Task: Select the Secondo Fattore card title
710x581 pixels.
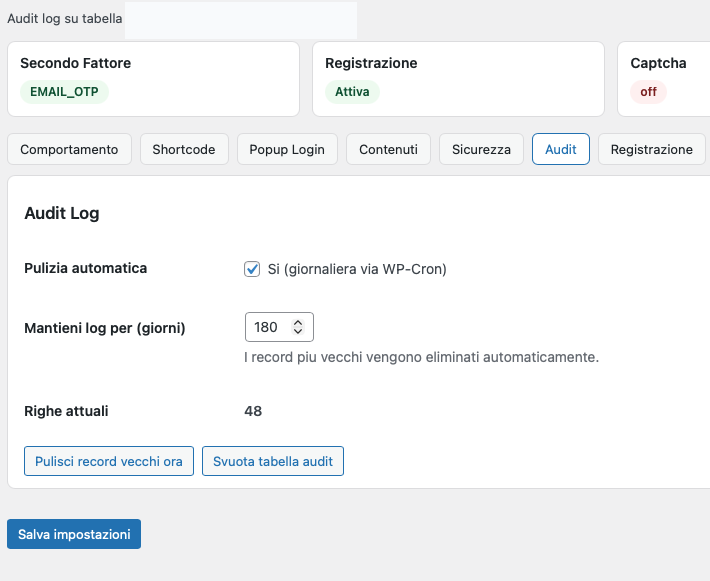Action: pos(75,63)
